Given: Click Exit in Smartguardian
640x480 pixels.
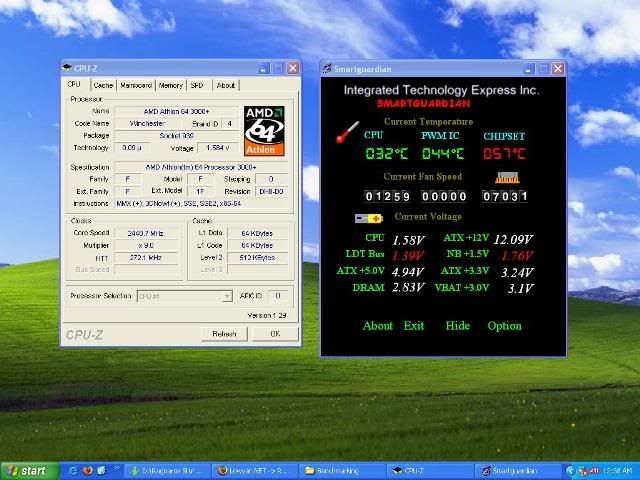Looking at the screenshot, I should tap(413, 326).
